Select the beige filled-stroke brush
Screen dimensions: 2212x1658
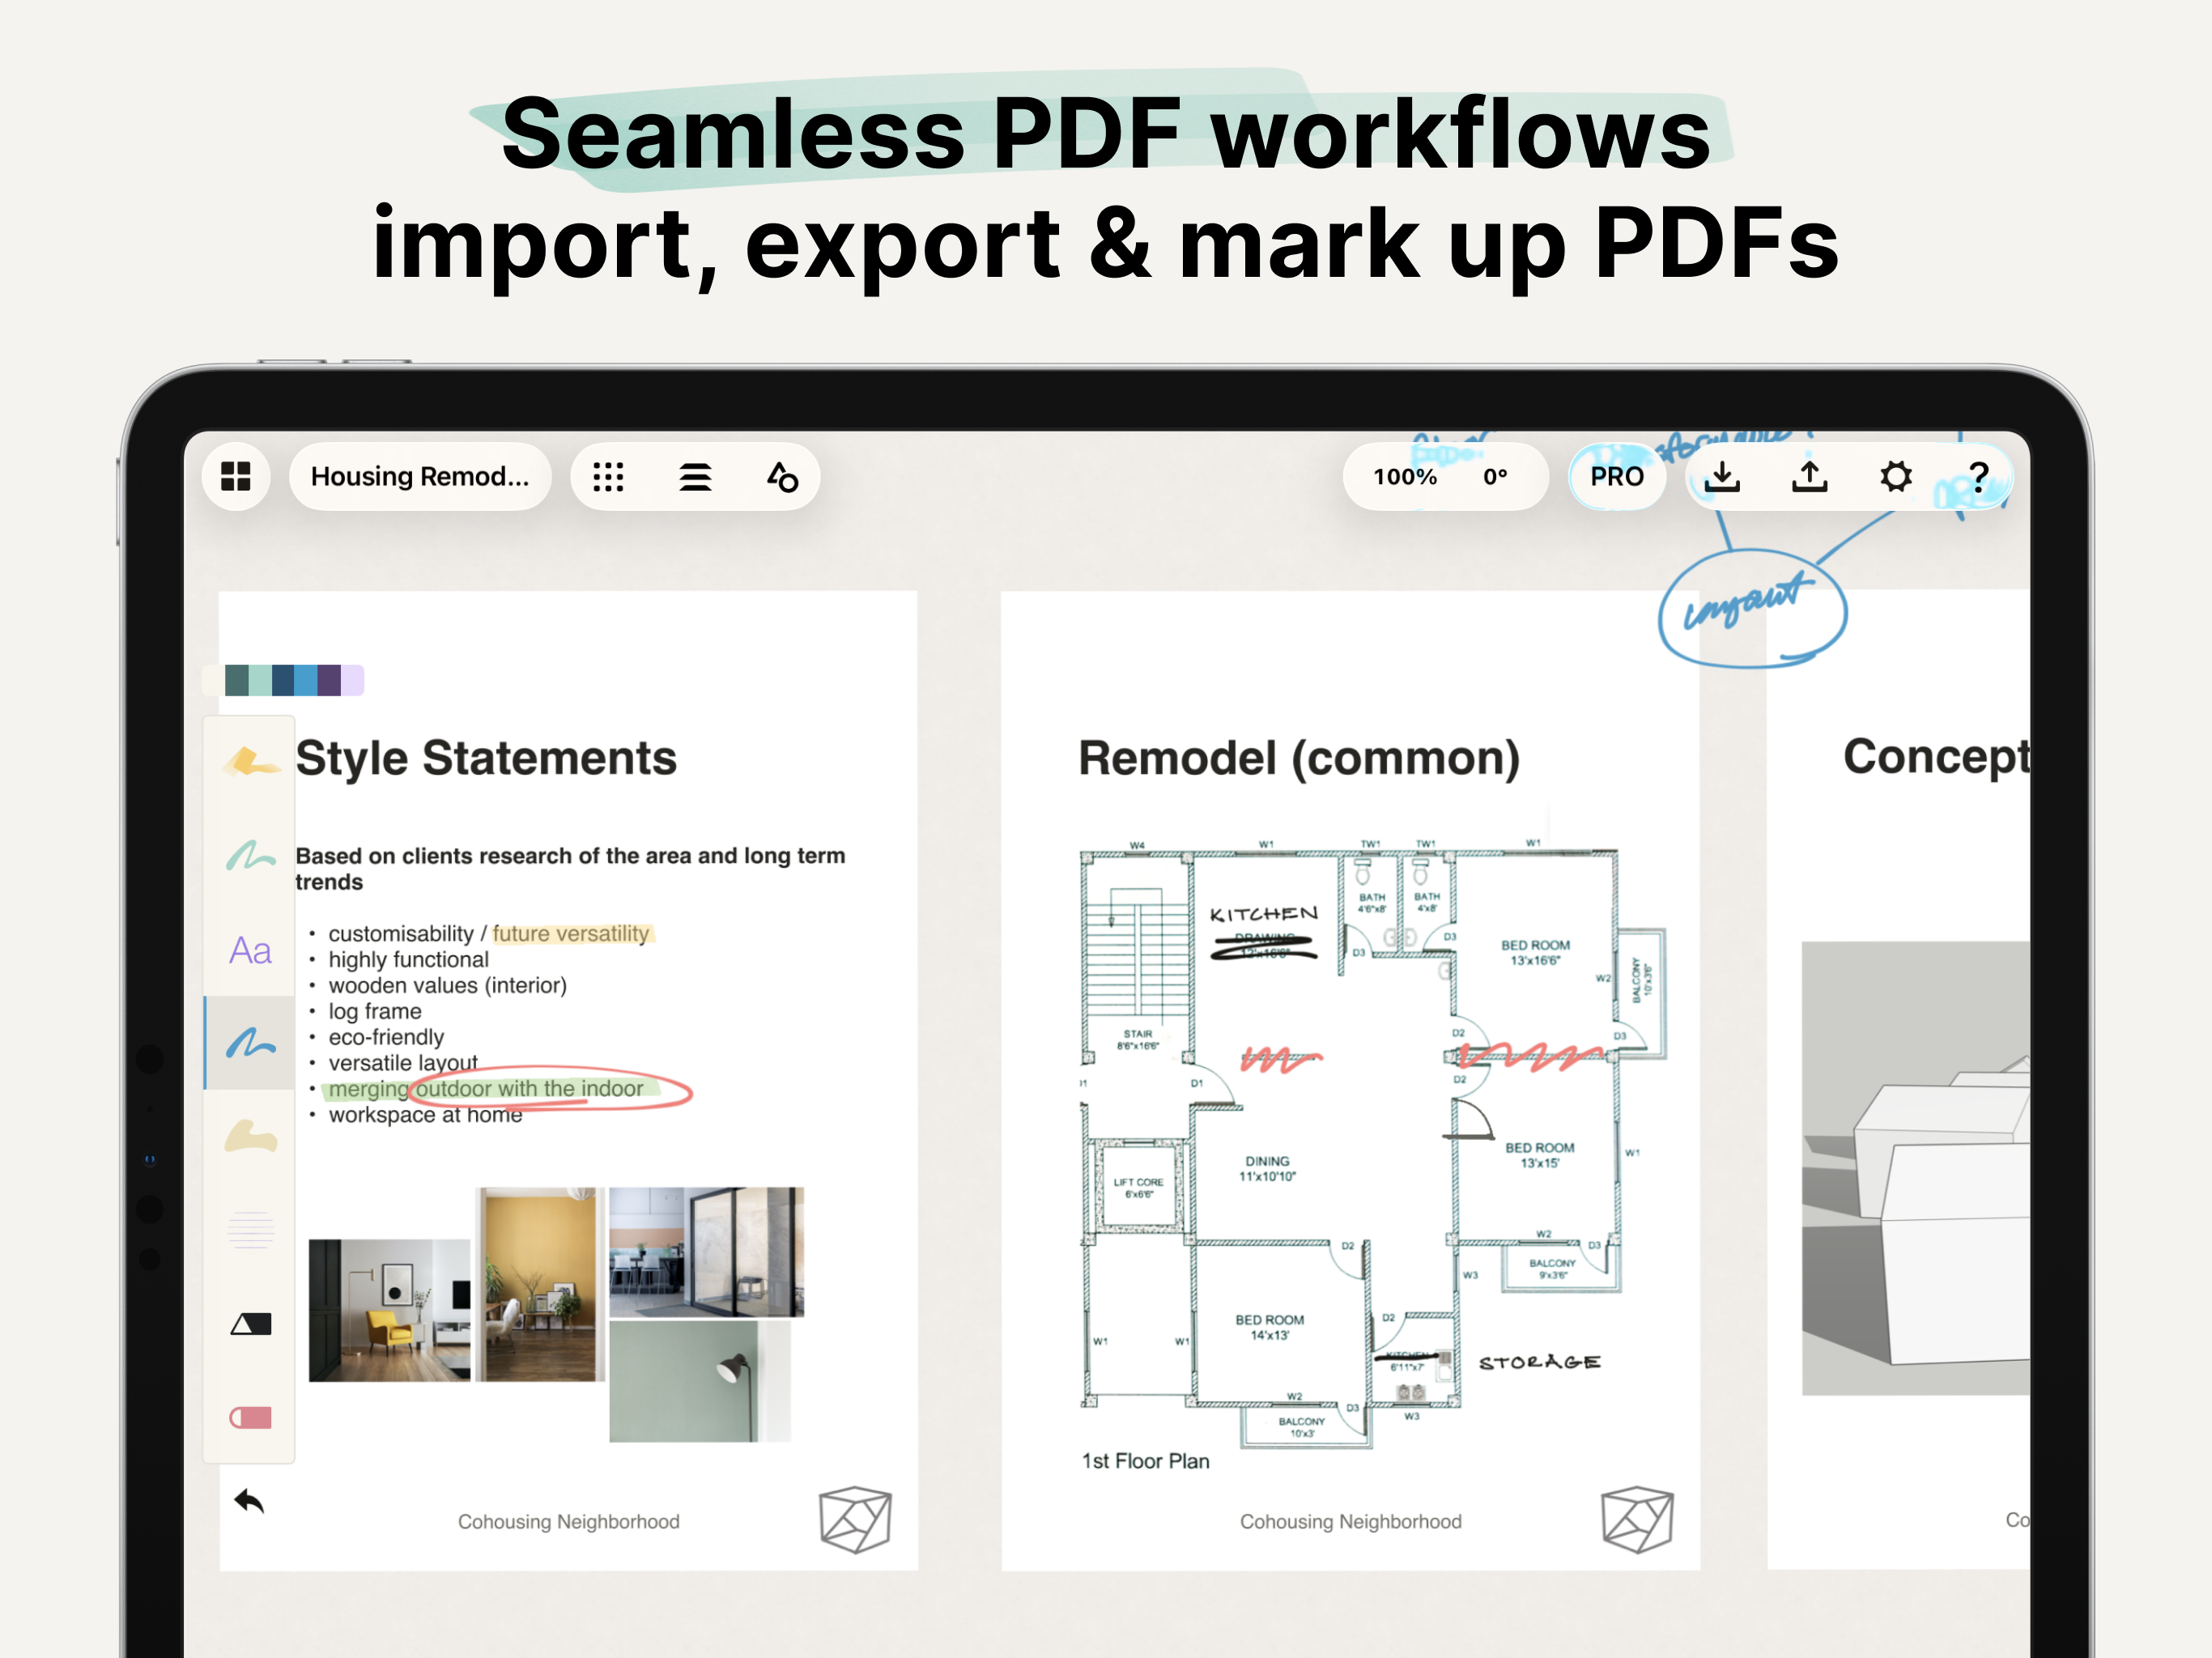[x=250, y=1137]
